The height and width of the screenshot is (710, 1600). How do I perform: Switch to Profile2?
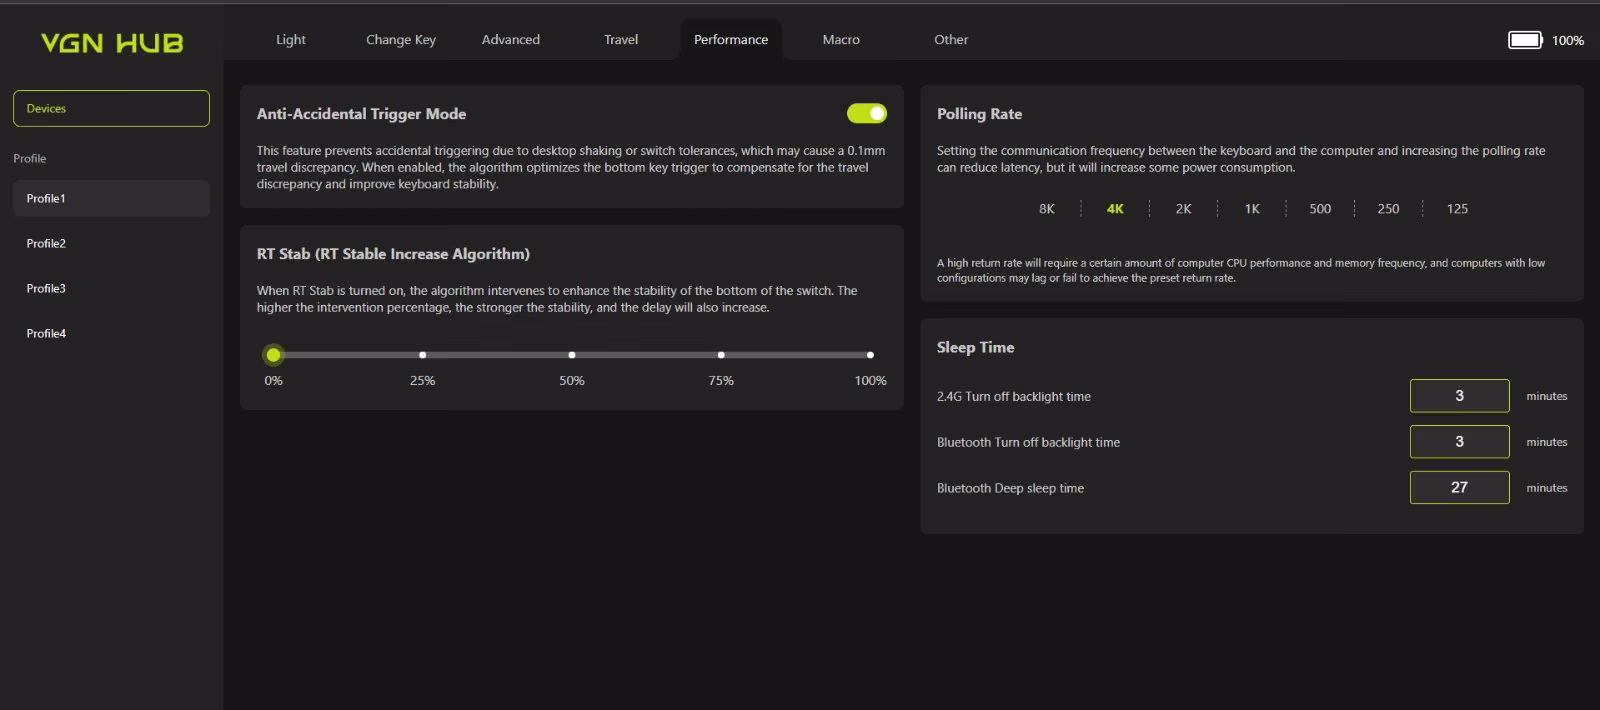(111, 244)
